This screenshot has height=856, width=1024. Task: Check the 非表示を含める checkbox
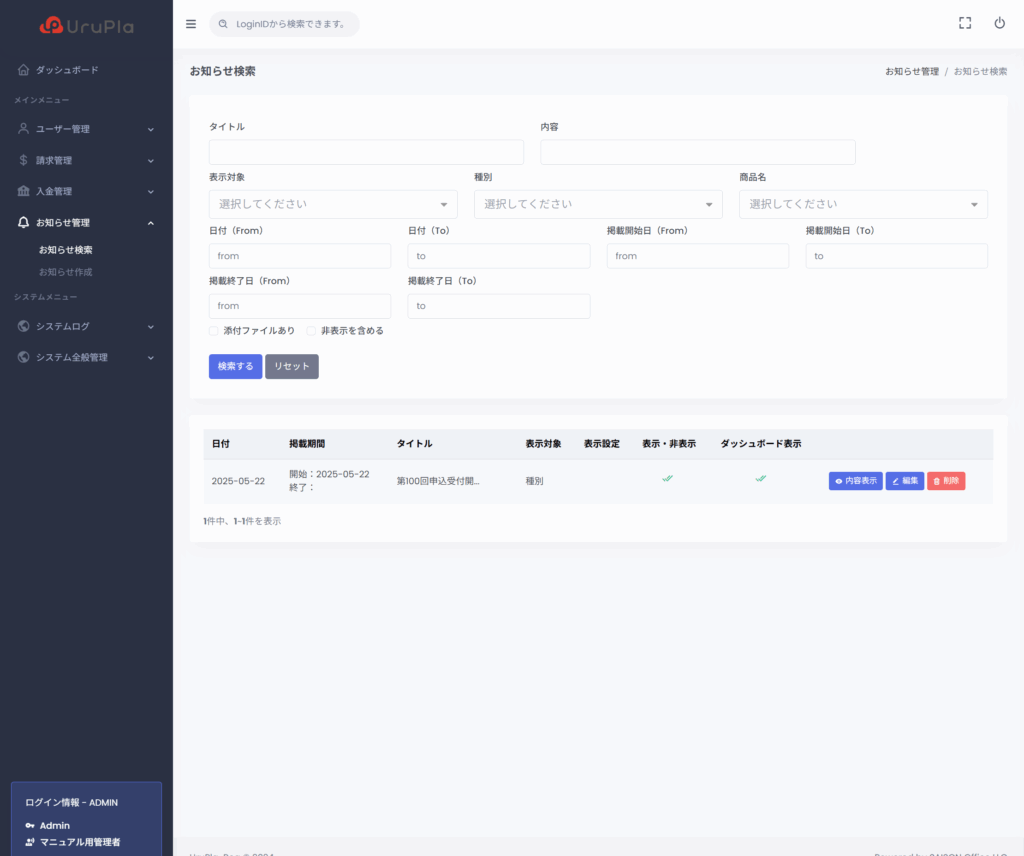pos(312,331)
